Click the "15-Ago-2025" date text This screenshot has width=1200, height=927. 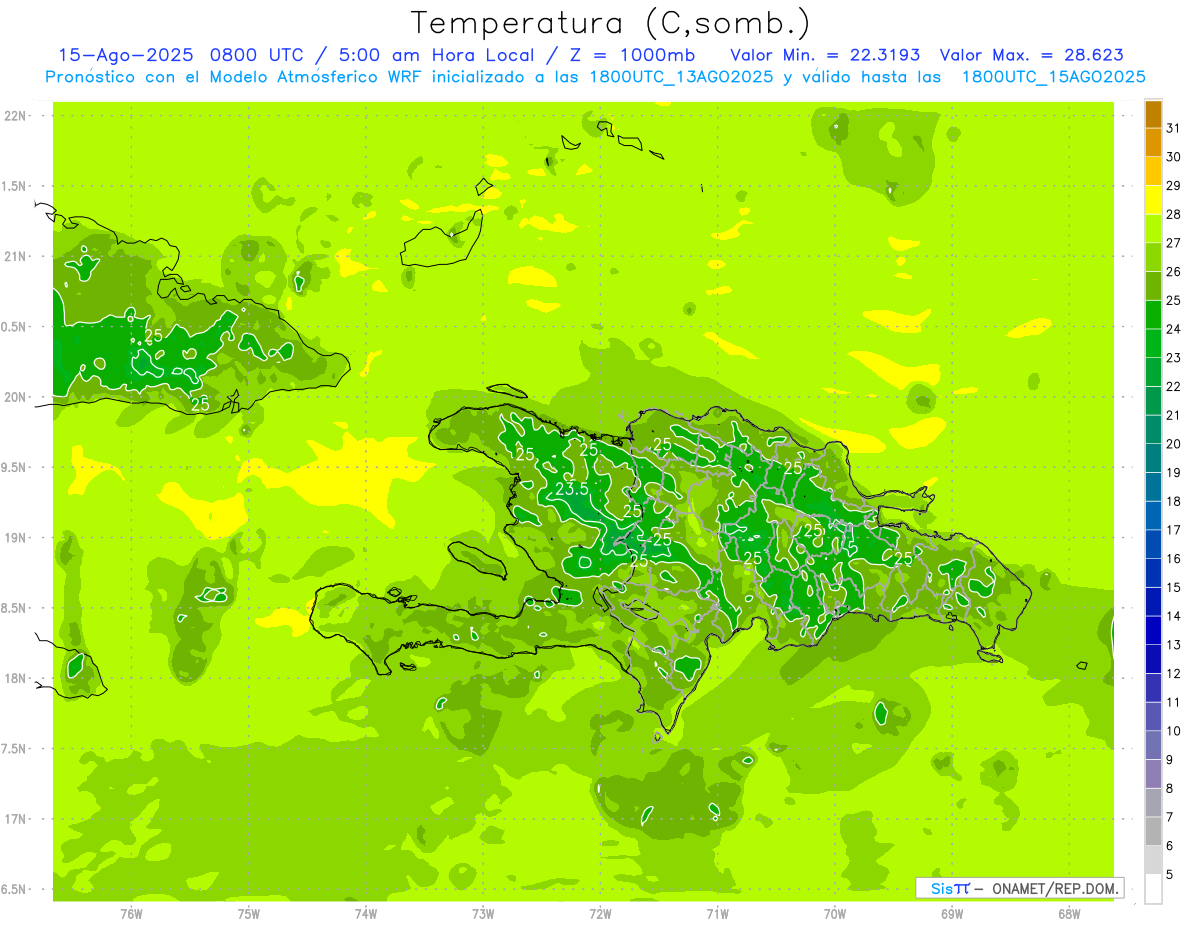126,55
